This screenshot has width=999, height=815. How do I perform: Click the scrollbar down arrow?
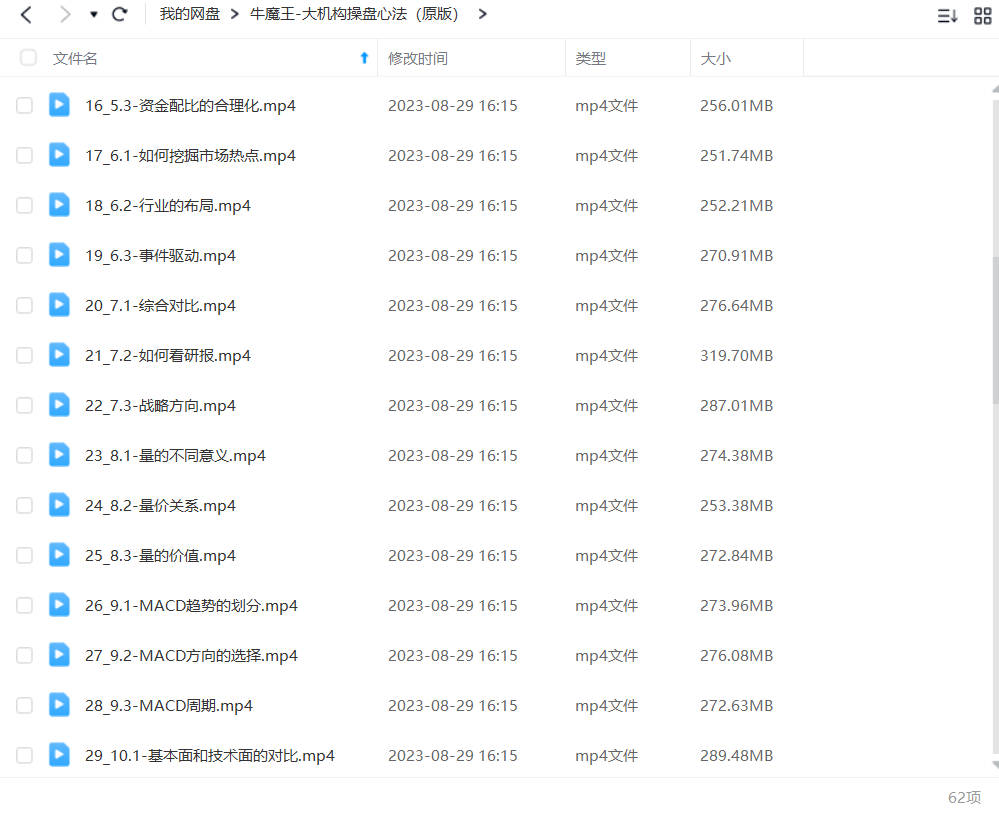pos(996,765)
